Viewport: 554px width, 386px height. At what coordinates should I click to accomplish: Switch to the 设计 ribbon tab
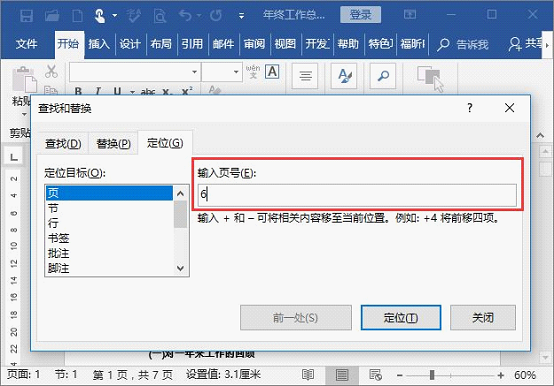(130, 44)
